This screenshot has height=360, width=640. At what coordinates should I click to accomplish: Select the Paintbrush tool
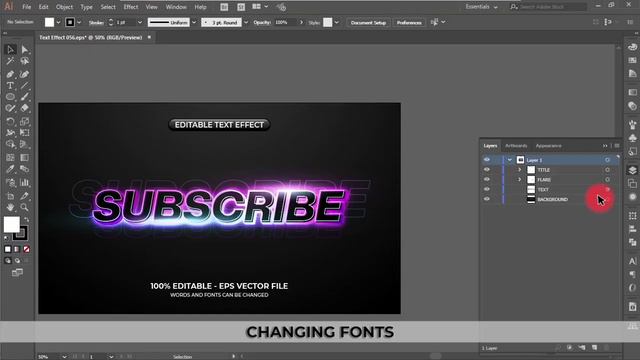coord(24,97)
